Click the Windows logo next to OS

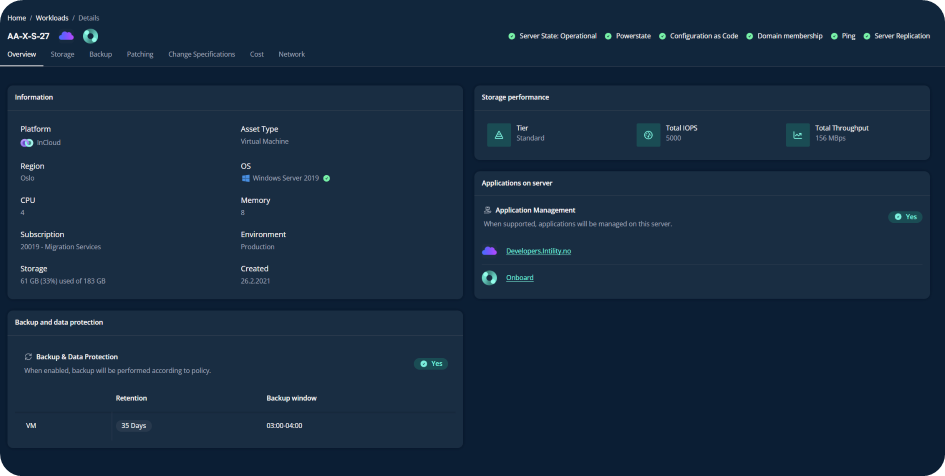point(245,178)
